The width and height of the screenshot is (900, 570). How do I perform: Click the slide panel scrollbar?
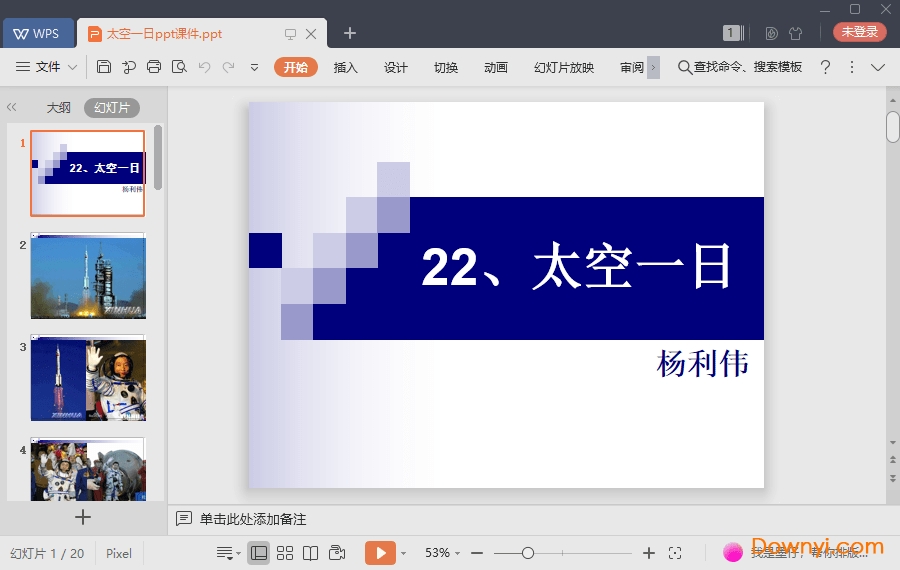(158, 158)
